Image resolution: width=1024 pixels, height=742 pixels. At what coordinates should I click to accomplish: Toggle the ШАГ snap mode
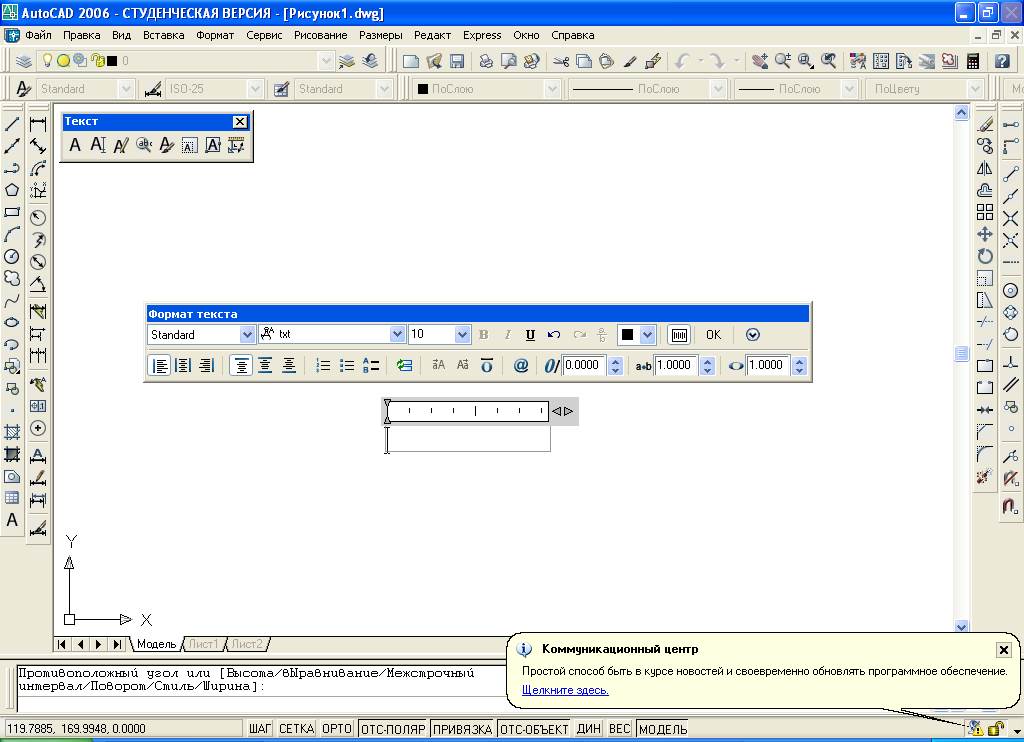point(259,729)
